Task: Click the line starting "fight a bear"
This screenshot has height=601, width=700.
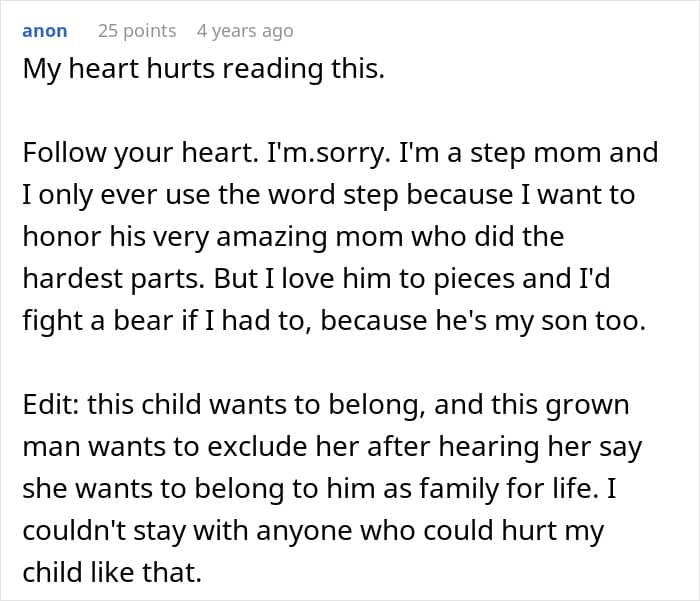Action: click(328, 321)
